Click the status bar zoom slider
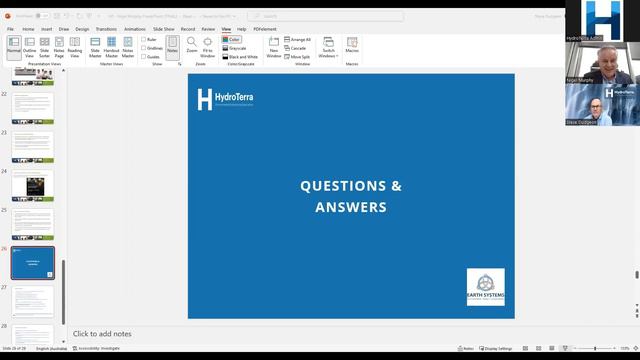This screenshot has width=640, height=360. coord(595,349)
